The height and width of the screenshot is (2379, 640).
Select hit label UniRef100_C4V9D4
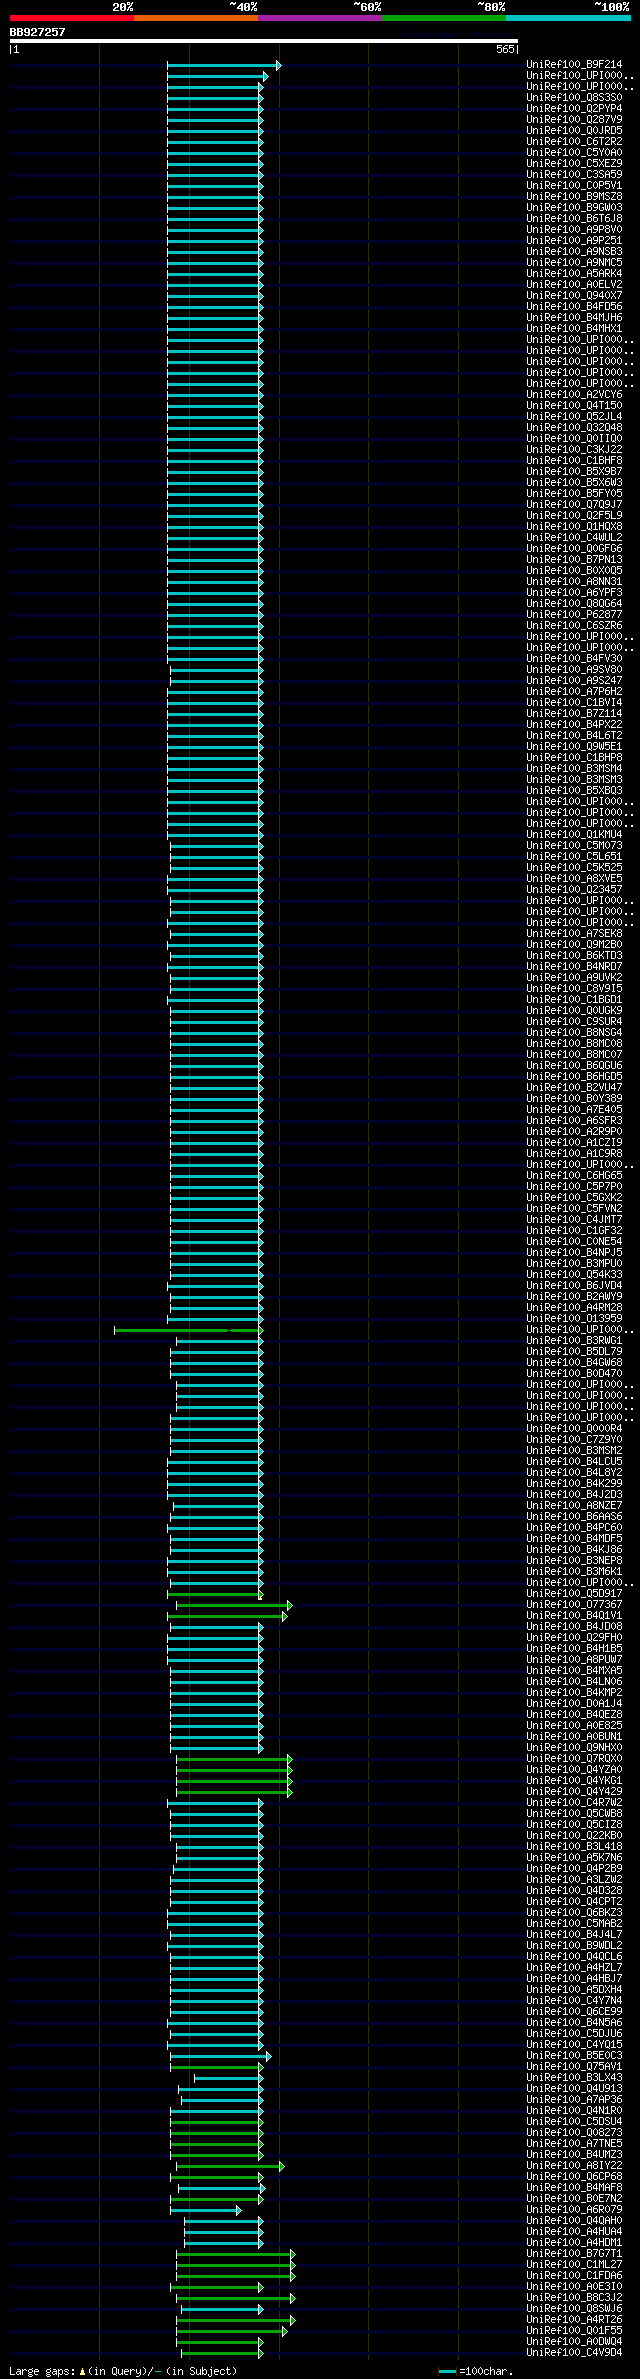[x=574, y=2353]
